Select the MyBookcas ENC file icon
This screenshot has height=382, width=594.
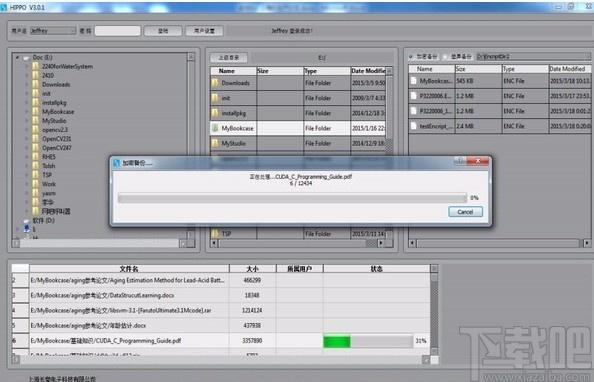point(414,81)
